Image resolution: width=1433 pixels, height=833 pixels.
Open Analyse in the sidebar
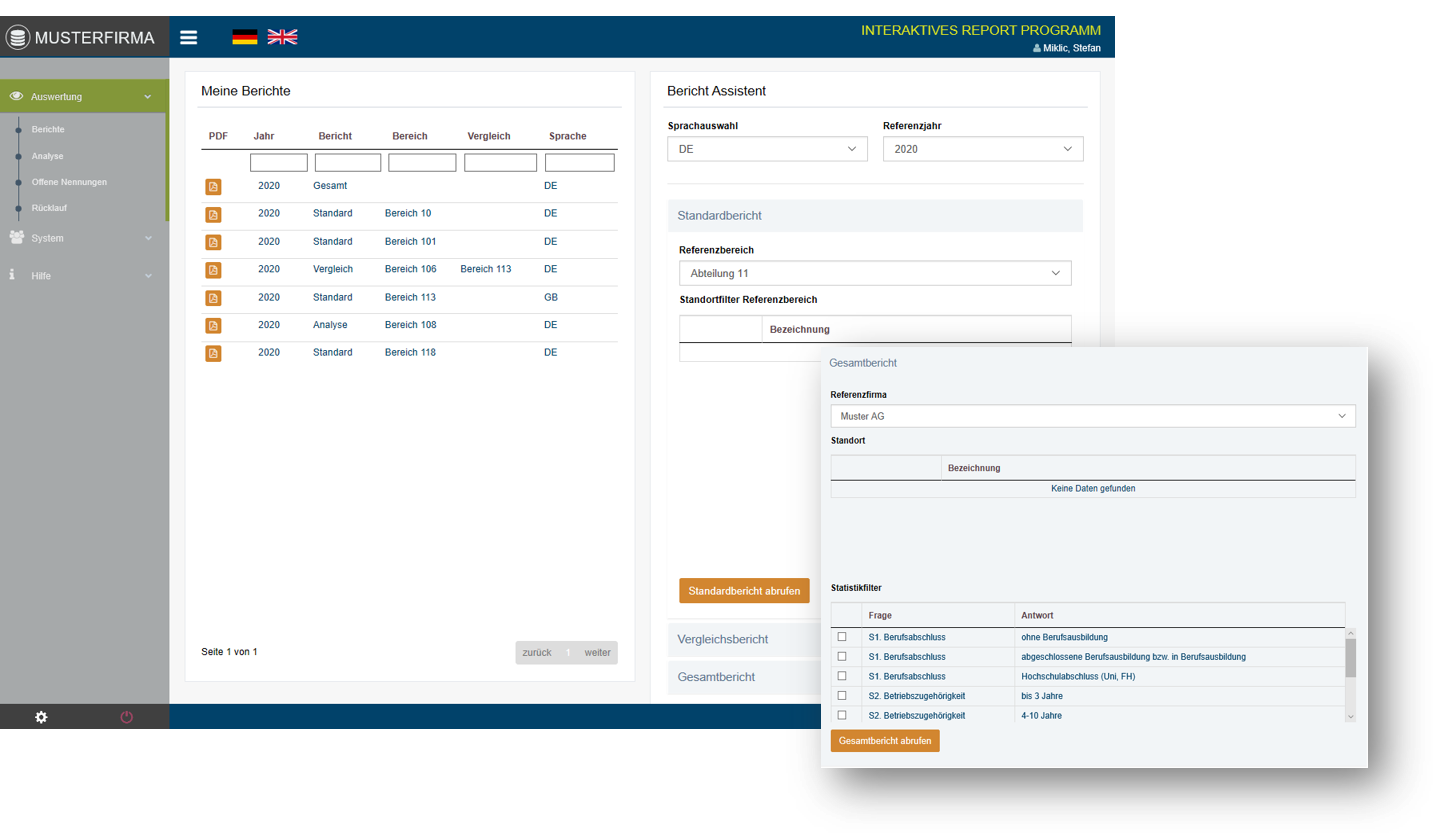point(47,156)
